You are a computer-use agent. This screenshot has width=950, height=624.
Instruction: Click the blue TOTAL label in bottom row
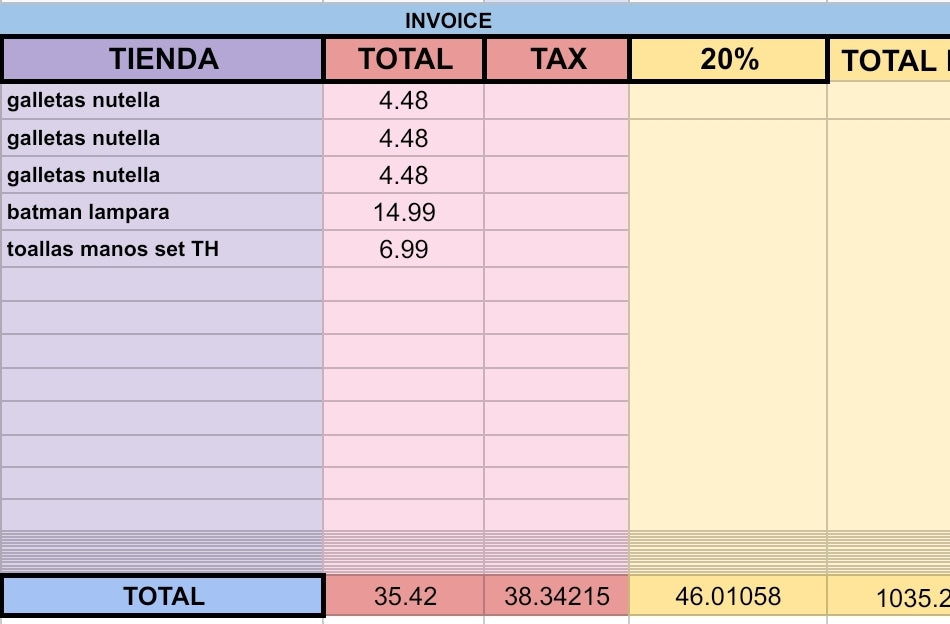[163, 596]
